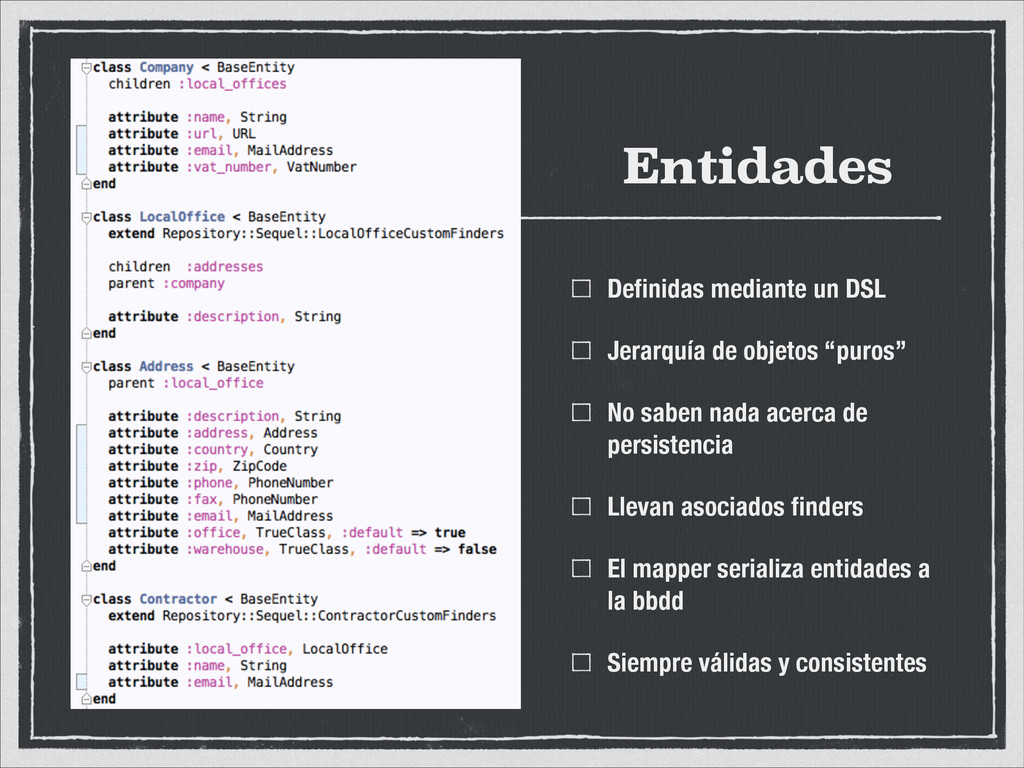
Task: Click the 'ZipCode' type
Action: tap(260, 466)
